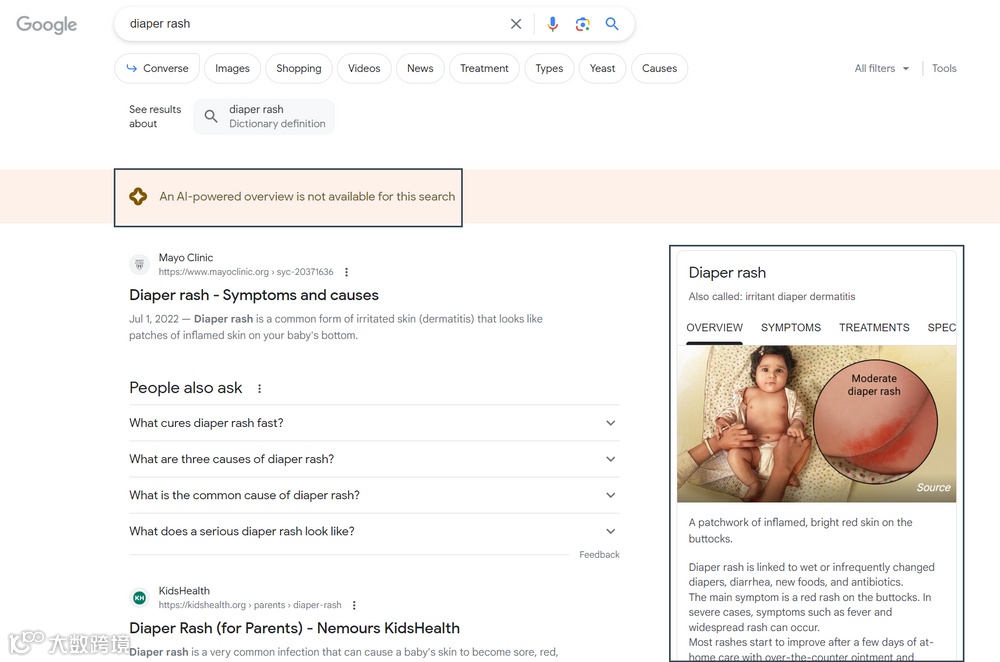Switch to News results
Screen dimensions: 1000x662
pyautogui.click(x=420, y=68)
